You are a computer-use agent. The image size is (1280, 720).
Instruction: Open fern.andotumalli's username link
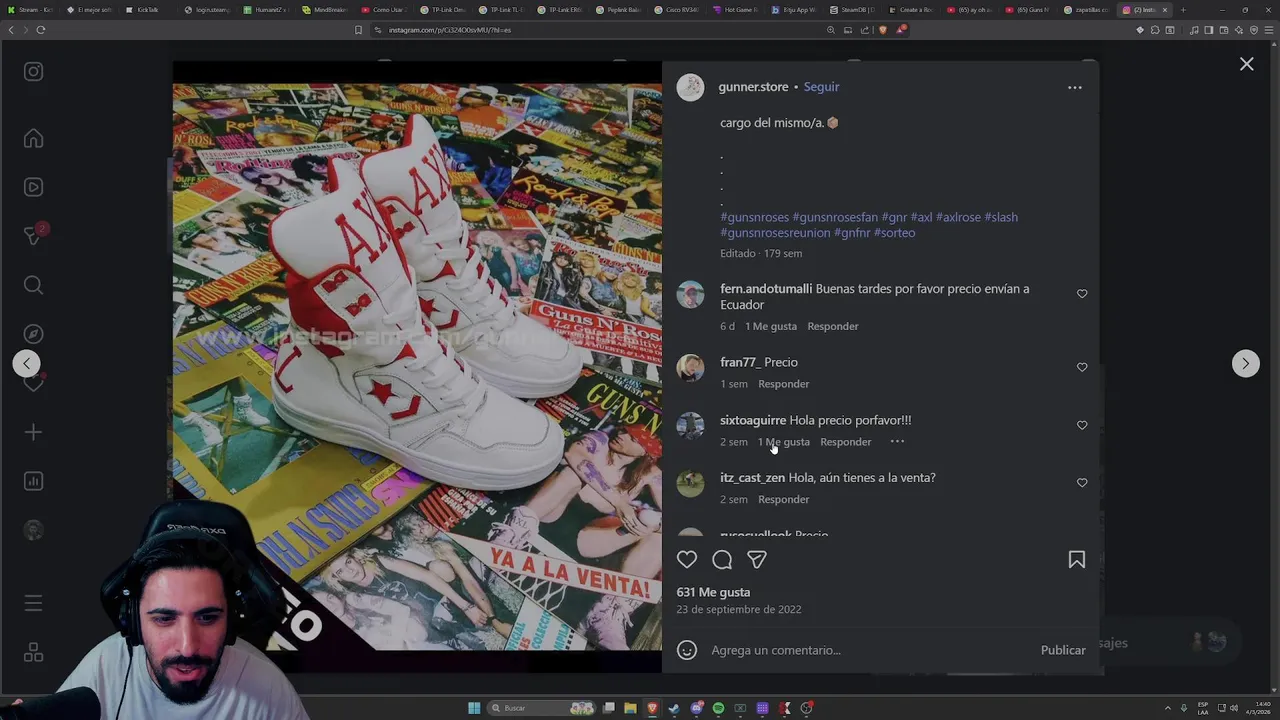point(766,289)
